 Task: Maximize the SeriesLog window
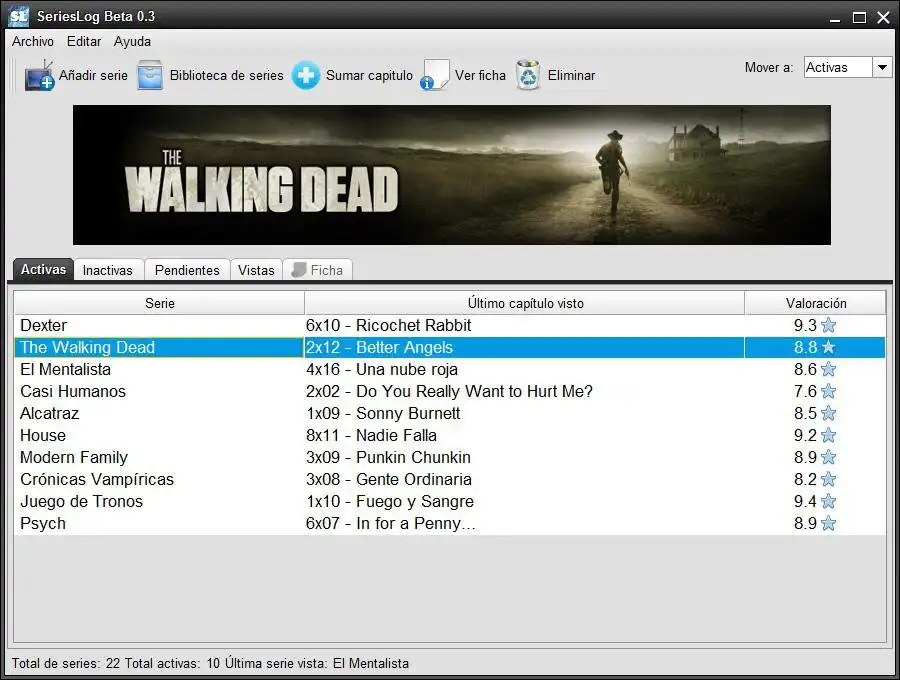(859, 17)
